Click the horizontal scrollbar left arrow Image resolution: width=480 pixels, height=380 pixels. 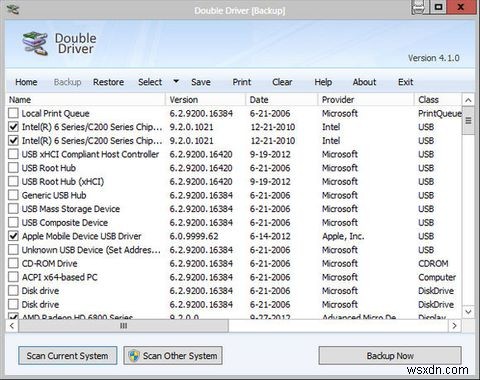coord(12,326)
